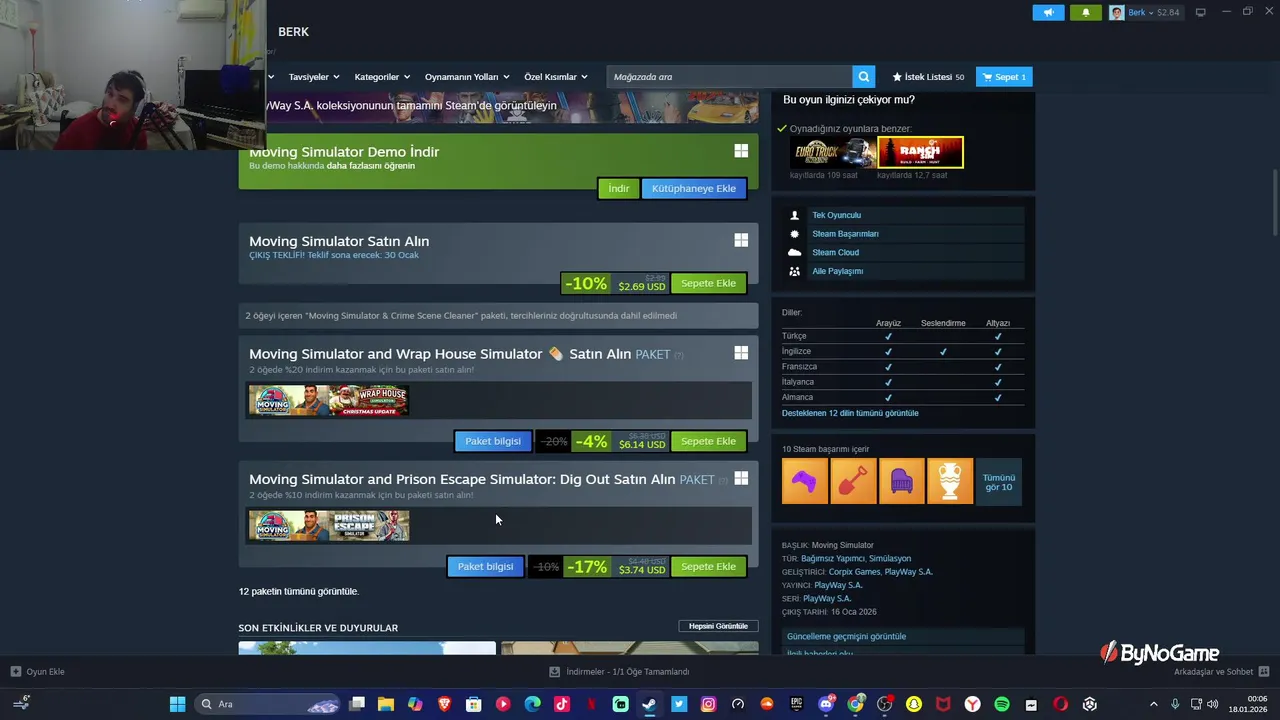This screenshot has height=720, width=1280.
Task: Open the Arkadaşlar ve Sohbet chat icon
Action: point(1264,671)
